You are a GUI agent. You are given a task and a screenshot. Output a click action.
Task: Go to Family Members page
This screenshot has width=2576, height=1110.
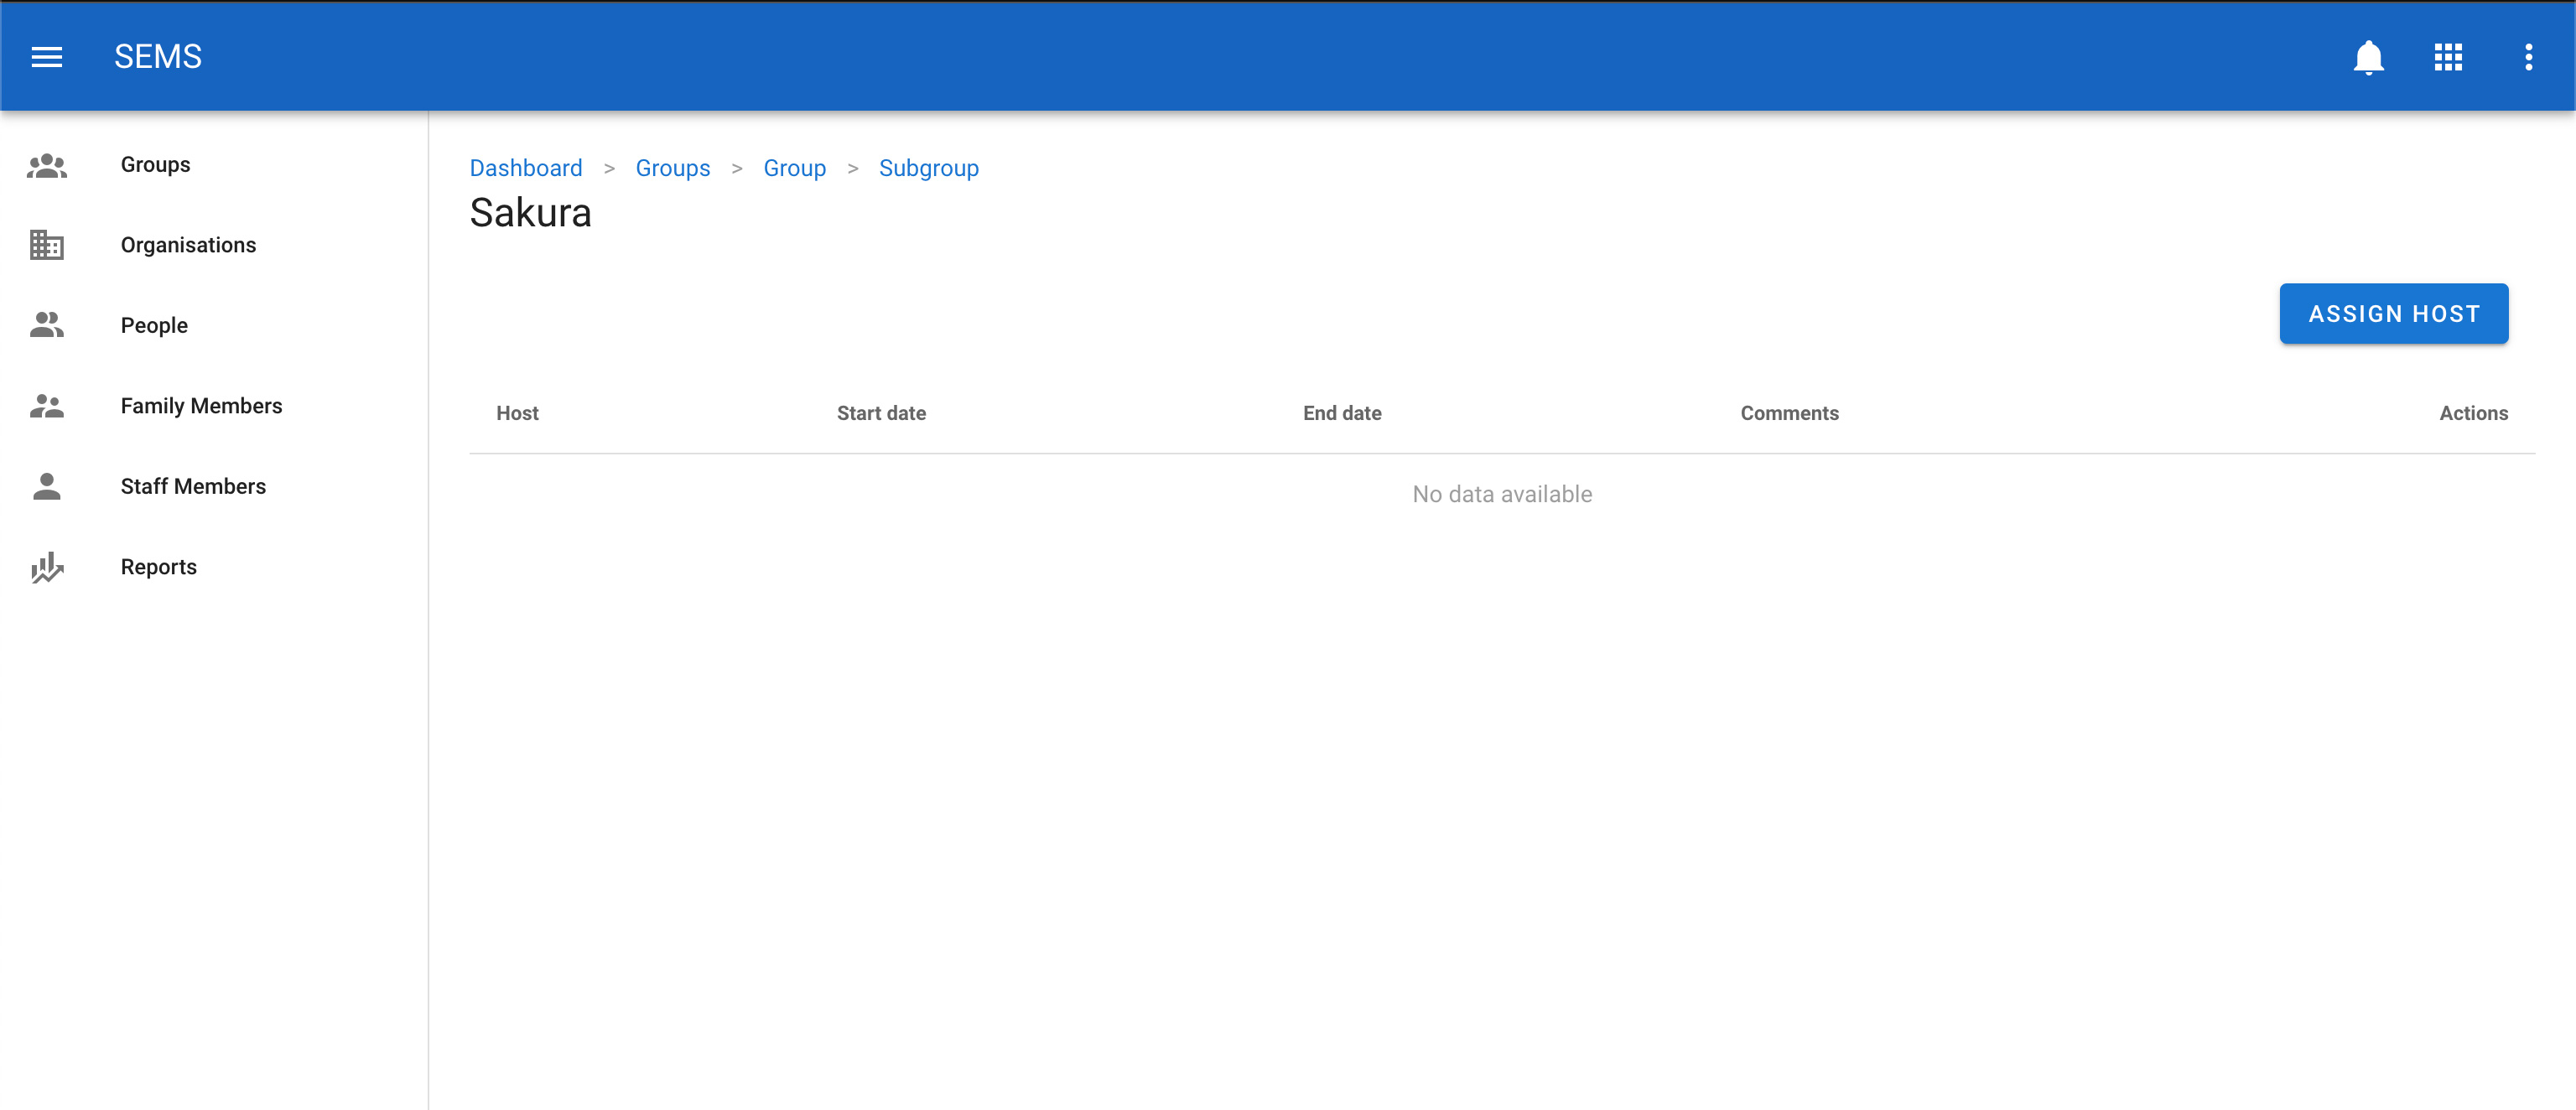tap(201, 406)
